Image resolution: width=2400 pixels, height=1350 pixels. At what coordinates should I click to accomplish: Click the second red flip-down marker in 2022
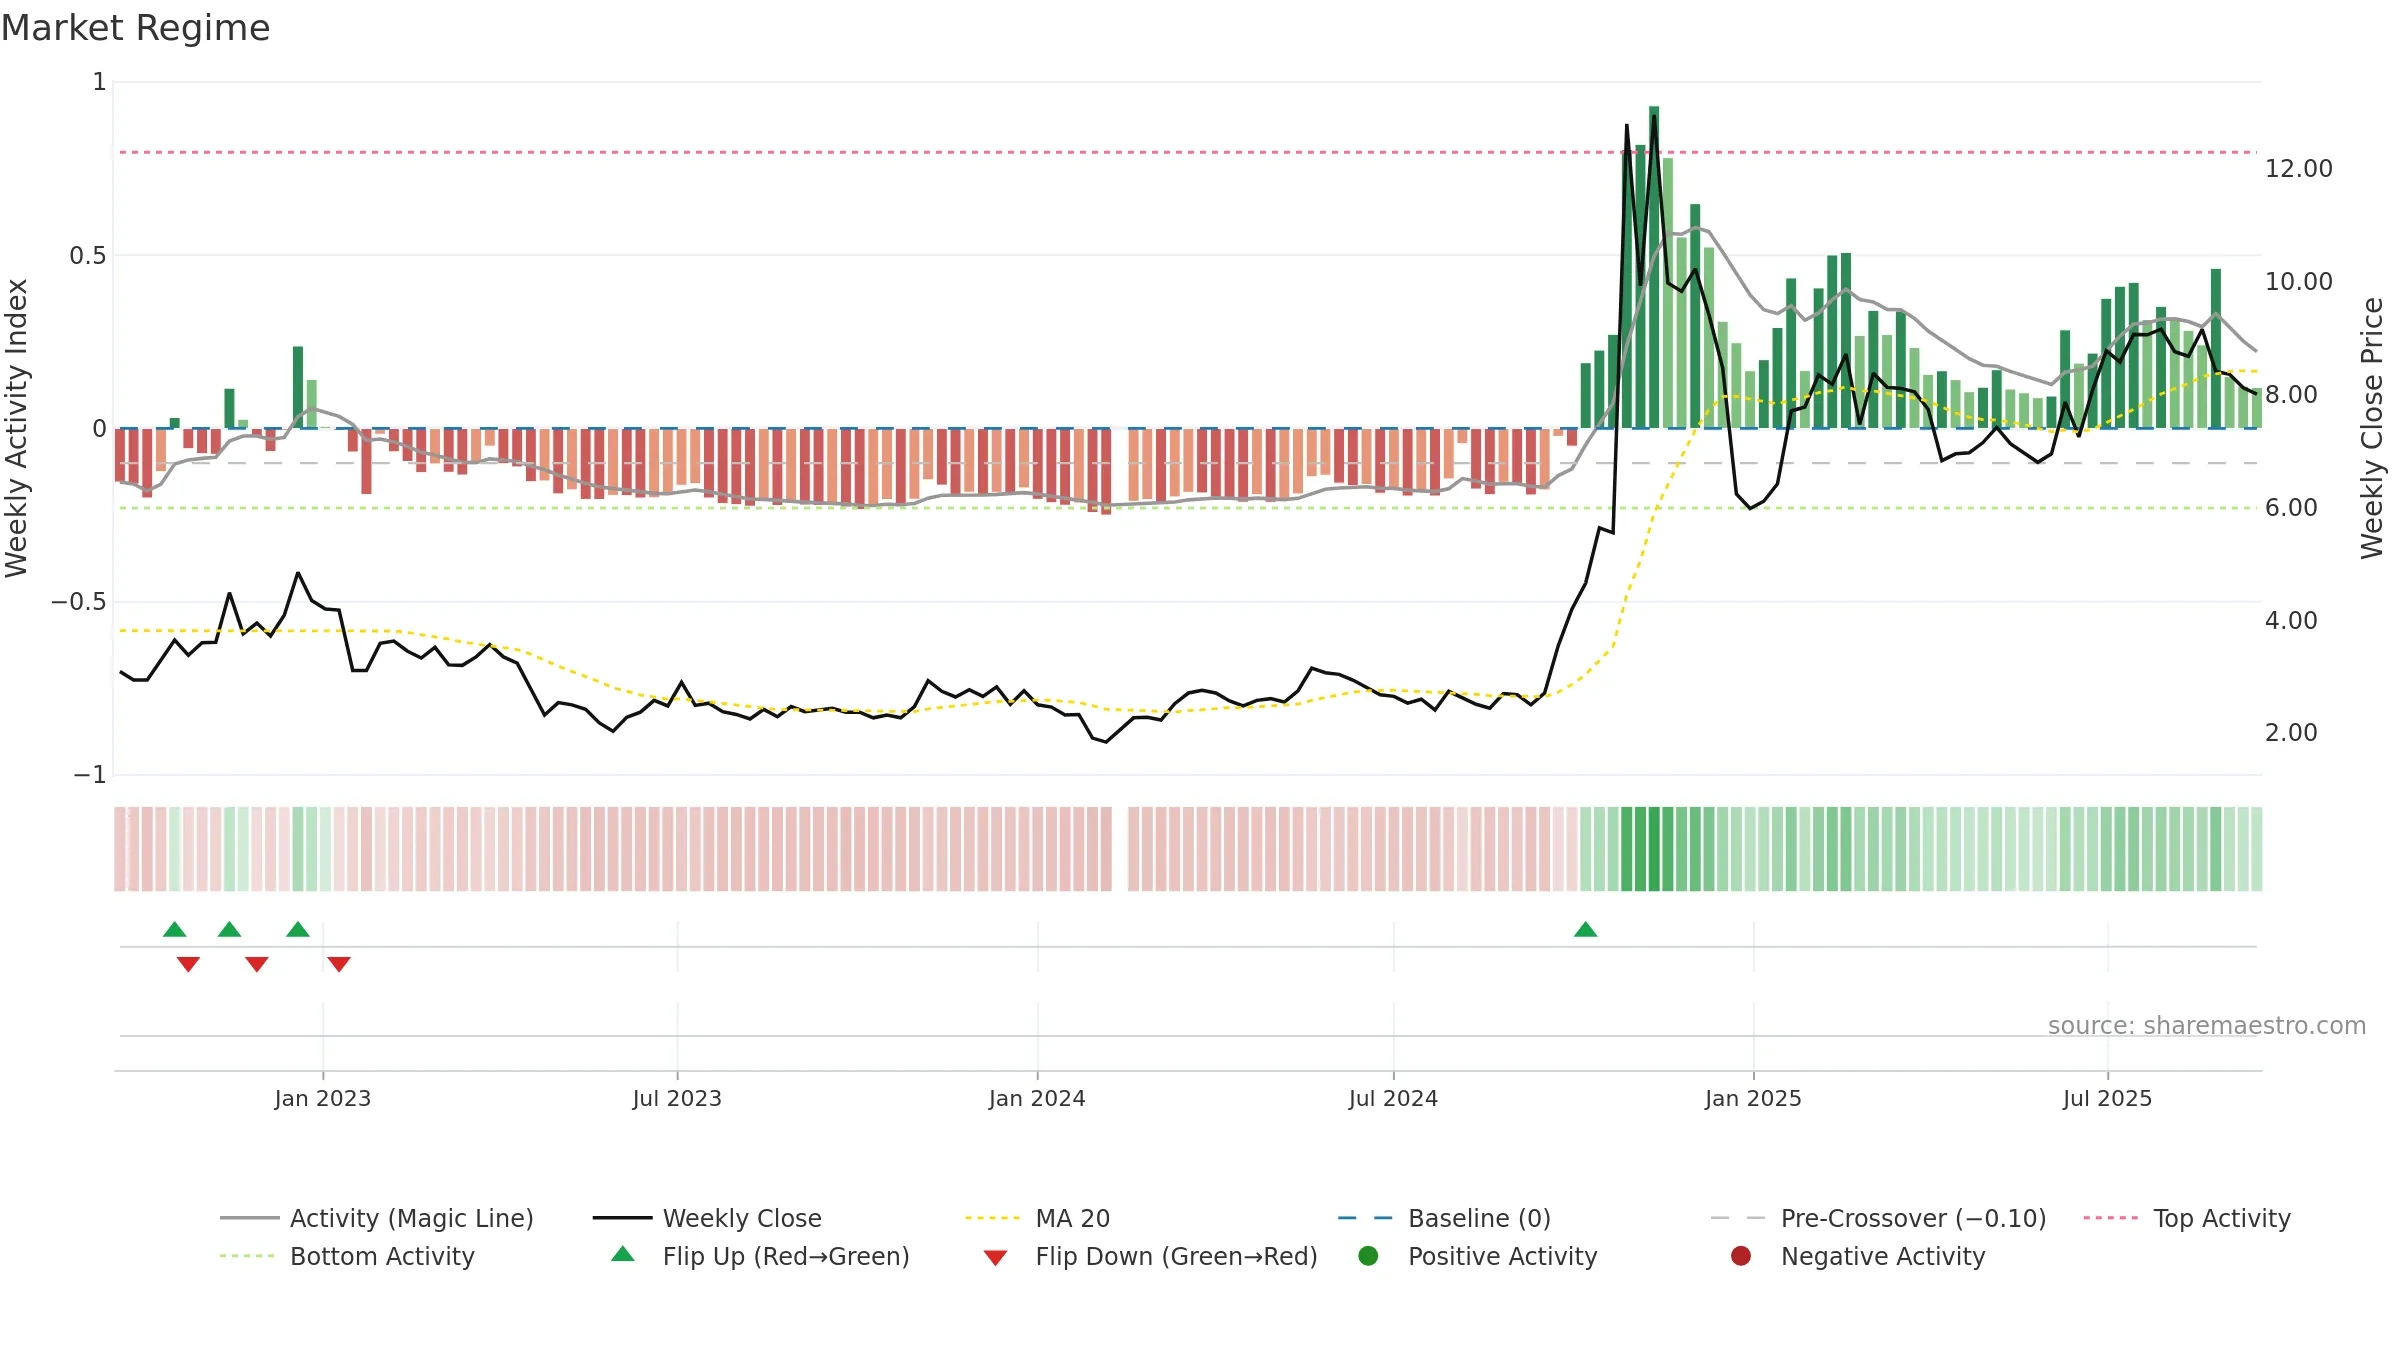click(257, 964)
